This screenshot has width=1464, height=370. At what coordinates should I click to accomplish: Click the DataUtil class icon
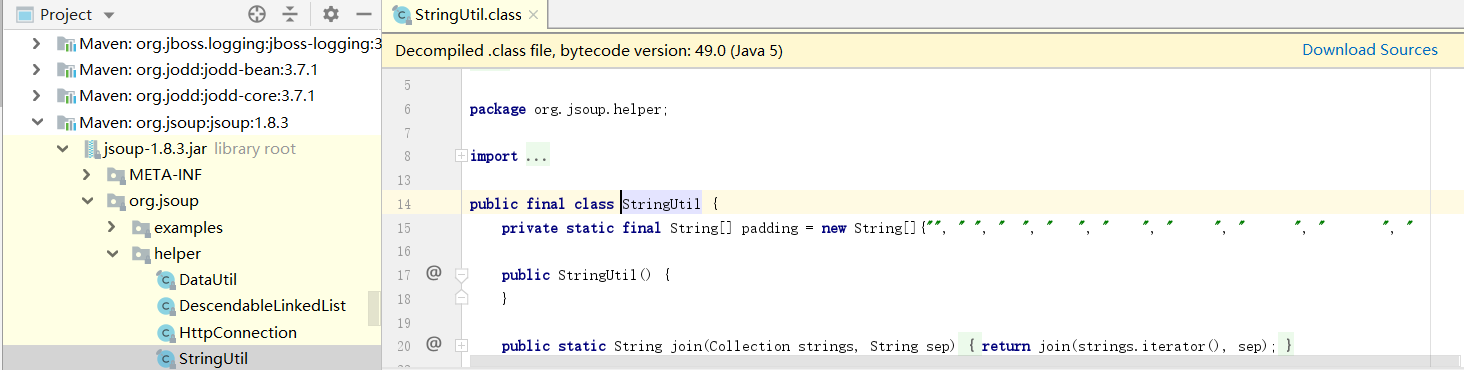point(166,280)
